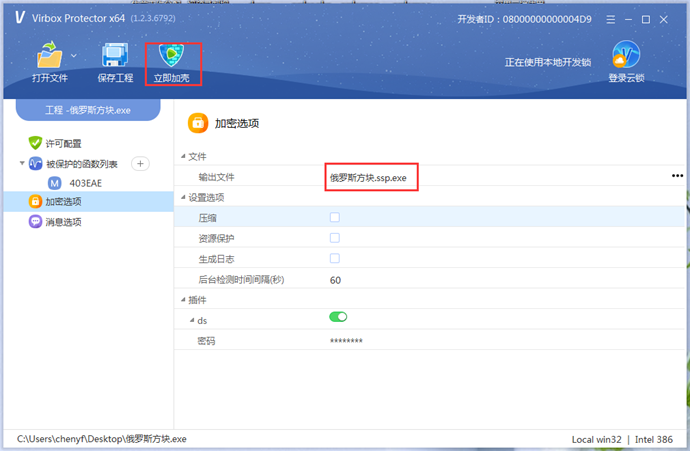Click the 开发者ID text in title bar
The height and width of the screenshot is (451, 690).
524,19
